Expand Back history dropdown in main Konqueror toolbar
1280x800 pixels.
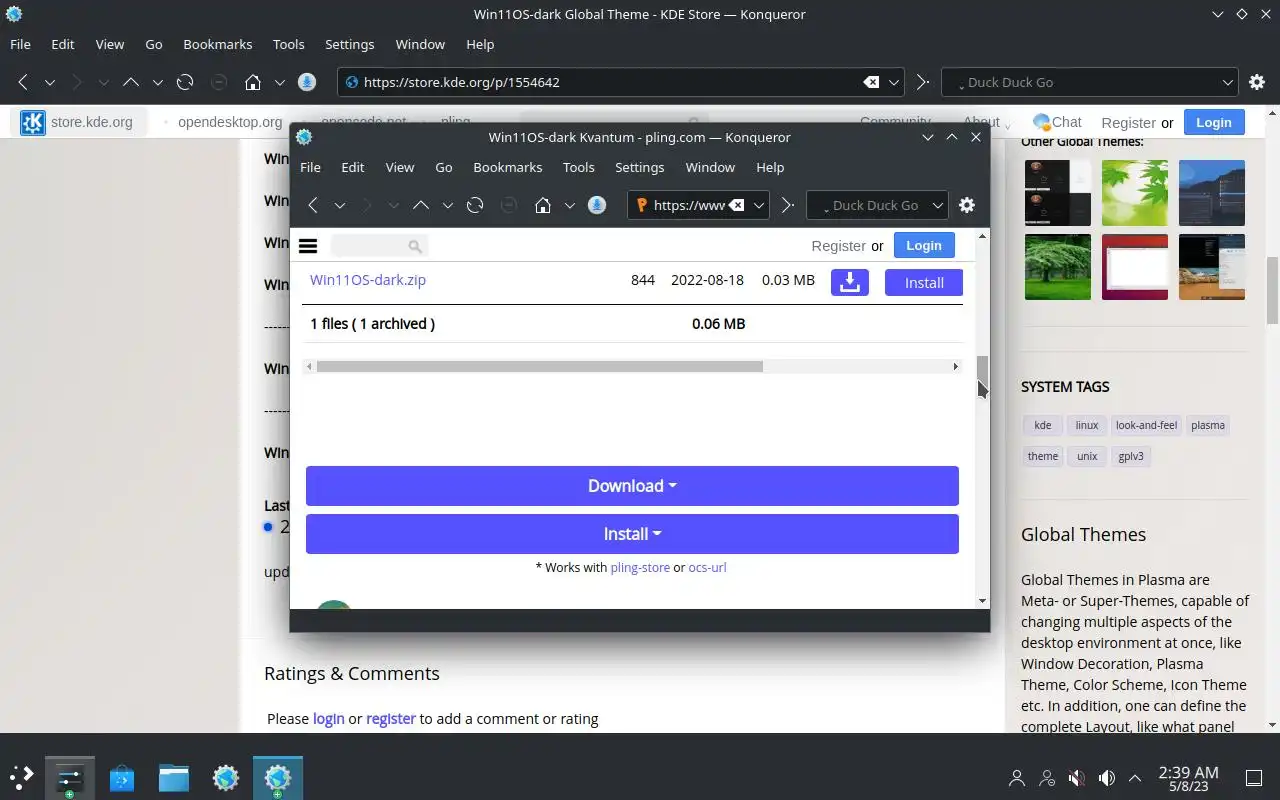49,82
